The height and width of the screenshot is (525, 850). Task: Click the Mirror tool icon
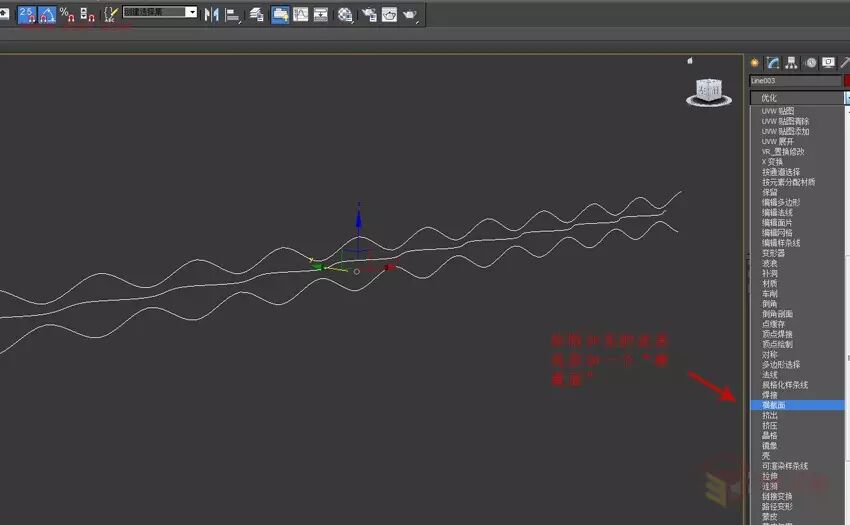pos(211,14)
